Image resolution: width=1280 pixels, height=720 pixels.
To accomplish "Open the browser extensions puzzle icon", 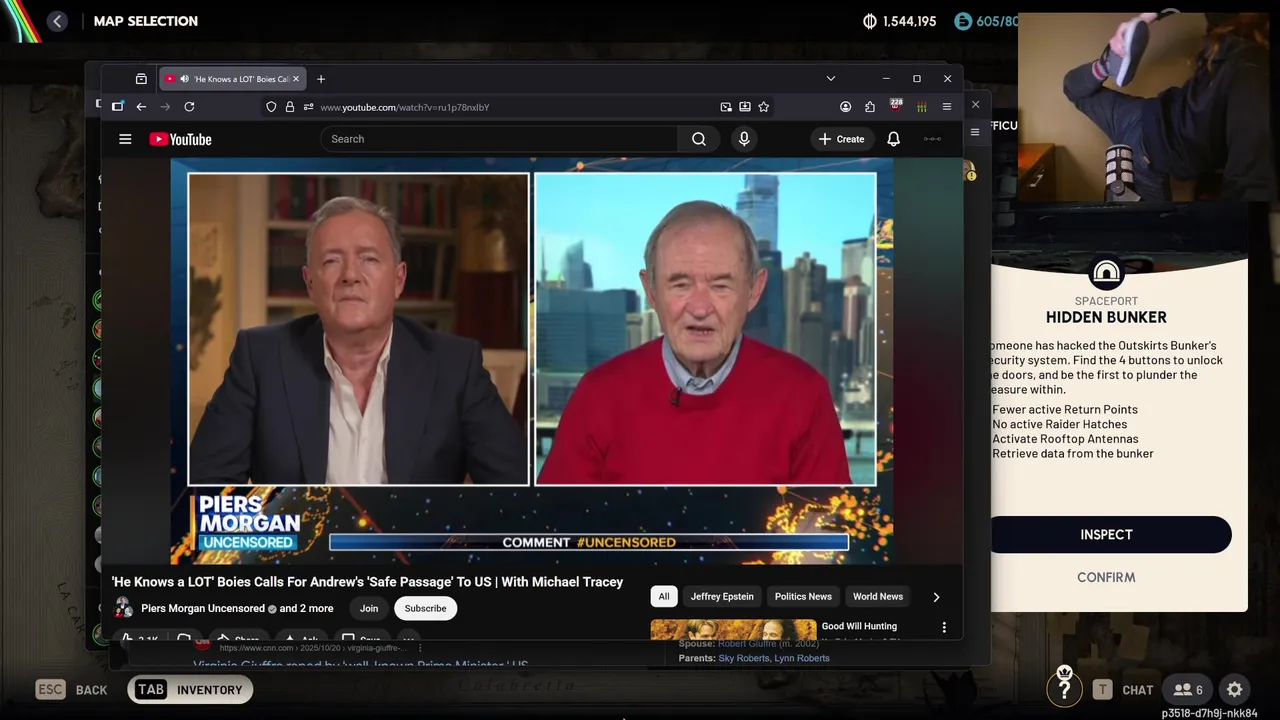I will point(870,107).
